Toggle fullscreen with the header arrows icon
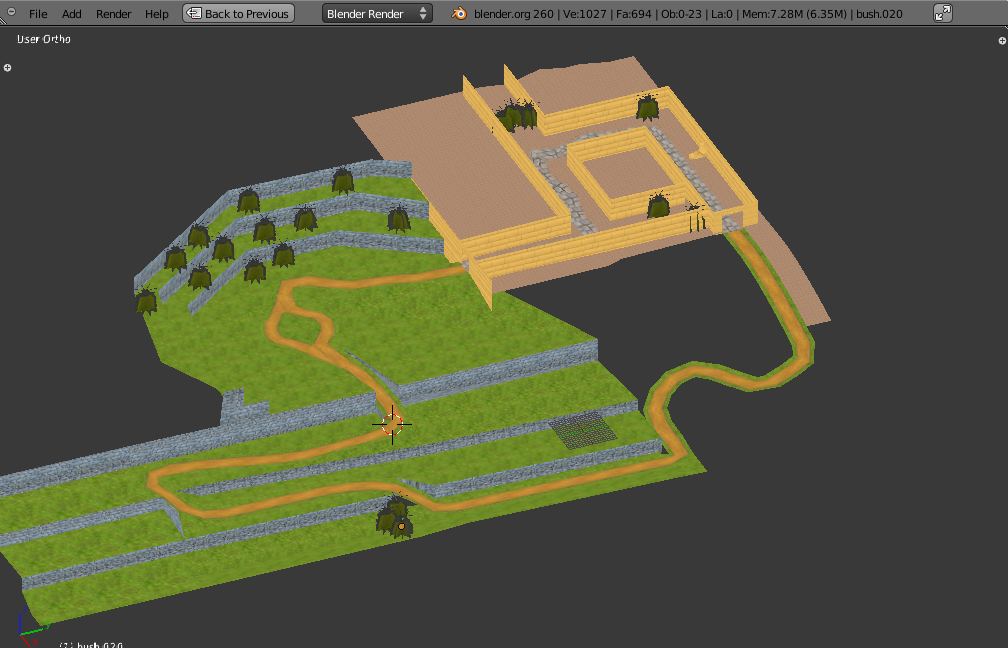The height and width of the screenshot is (648, 1008). (943, 13)
